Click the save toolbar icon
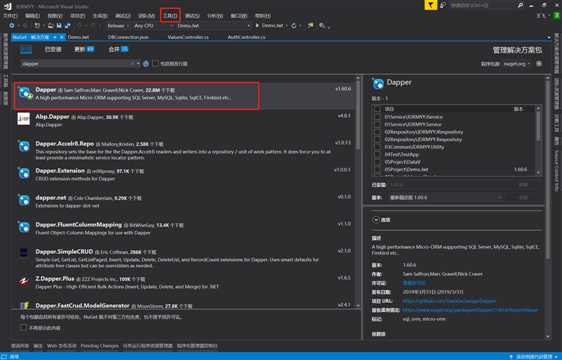Viewport: 562px width, 360px height. tap(59, 25)
